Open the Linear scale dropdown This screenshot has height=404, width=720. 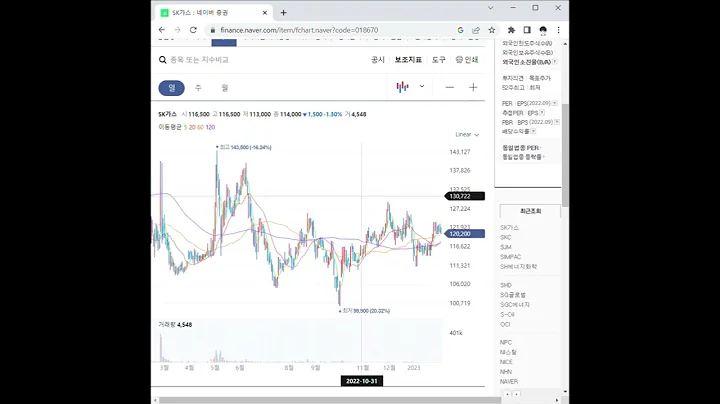pos(467,135)
